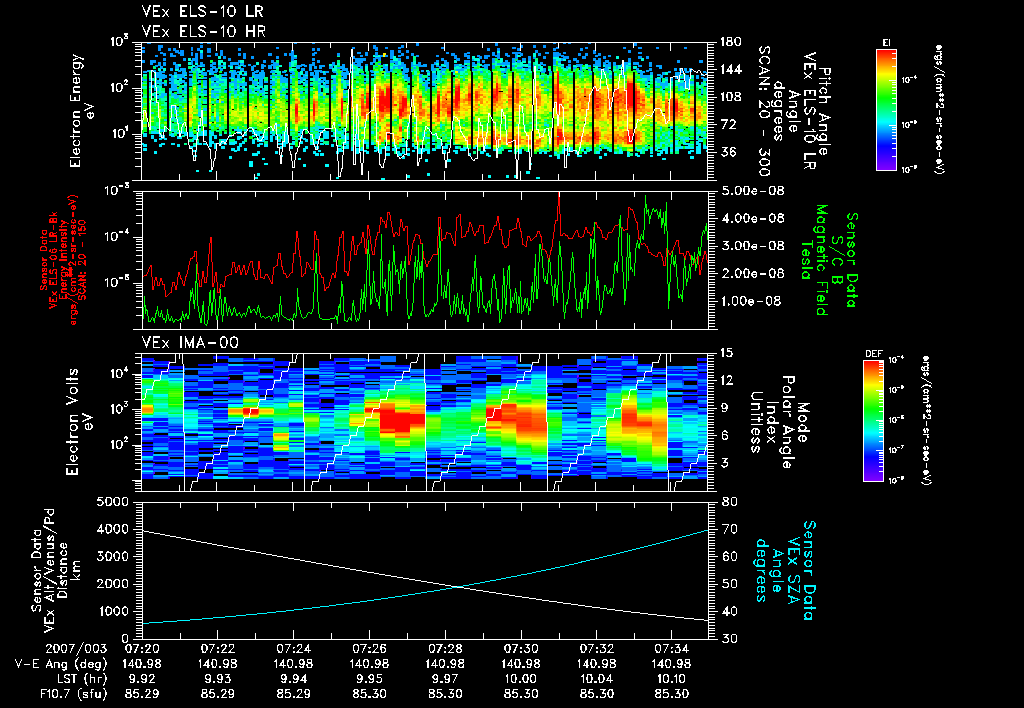Click the SZA axis tick "50"
1024x708 pixels.
point(730,584)
